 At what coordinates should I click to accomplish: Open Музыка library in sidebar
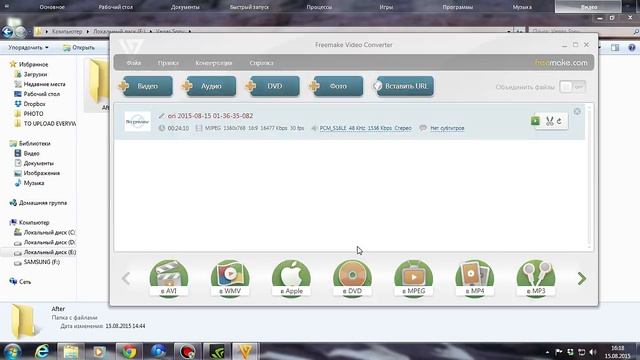pyautogui.click(x=29, y=183)
